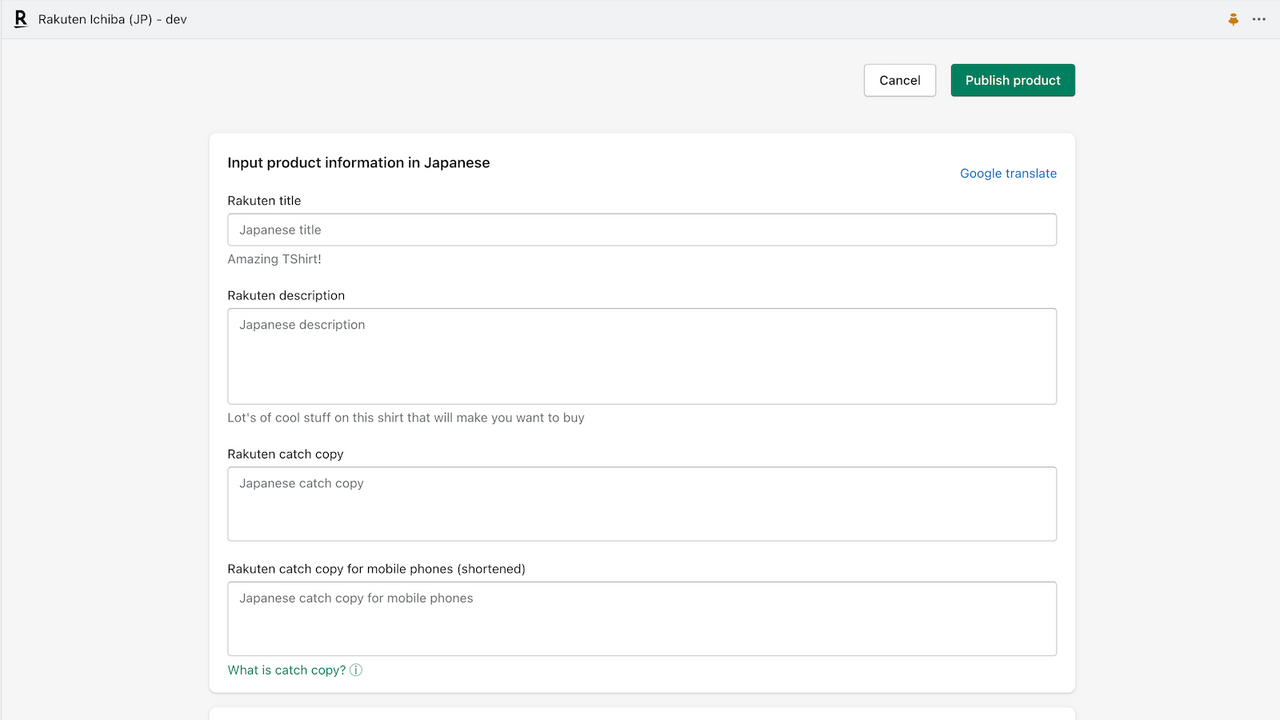Open the three-dot more actions menu
This screenshot has width=1280, height=720.
(x=1259, y=19)
